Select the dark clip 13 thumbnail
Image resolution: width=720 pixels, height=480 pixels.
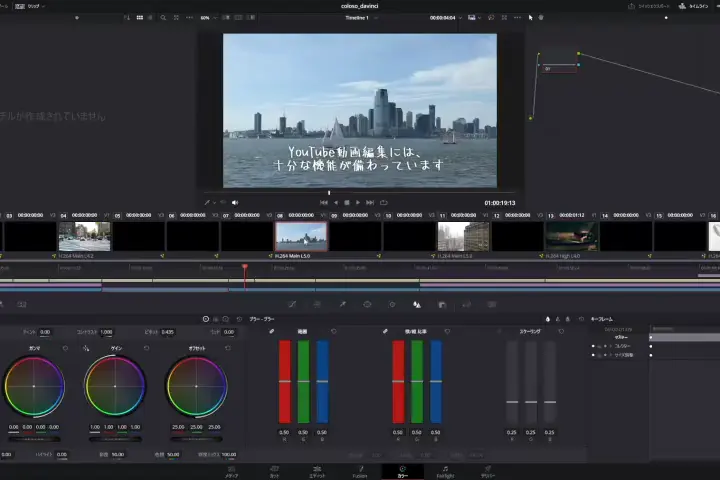[x=572, y=236]
